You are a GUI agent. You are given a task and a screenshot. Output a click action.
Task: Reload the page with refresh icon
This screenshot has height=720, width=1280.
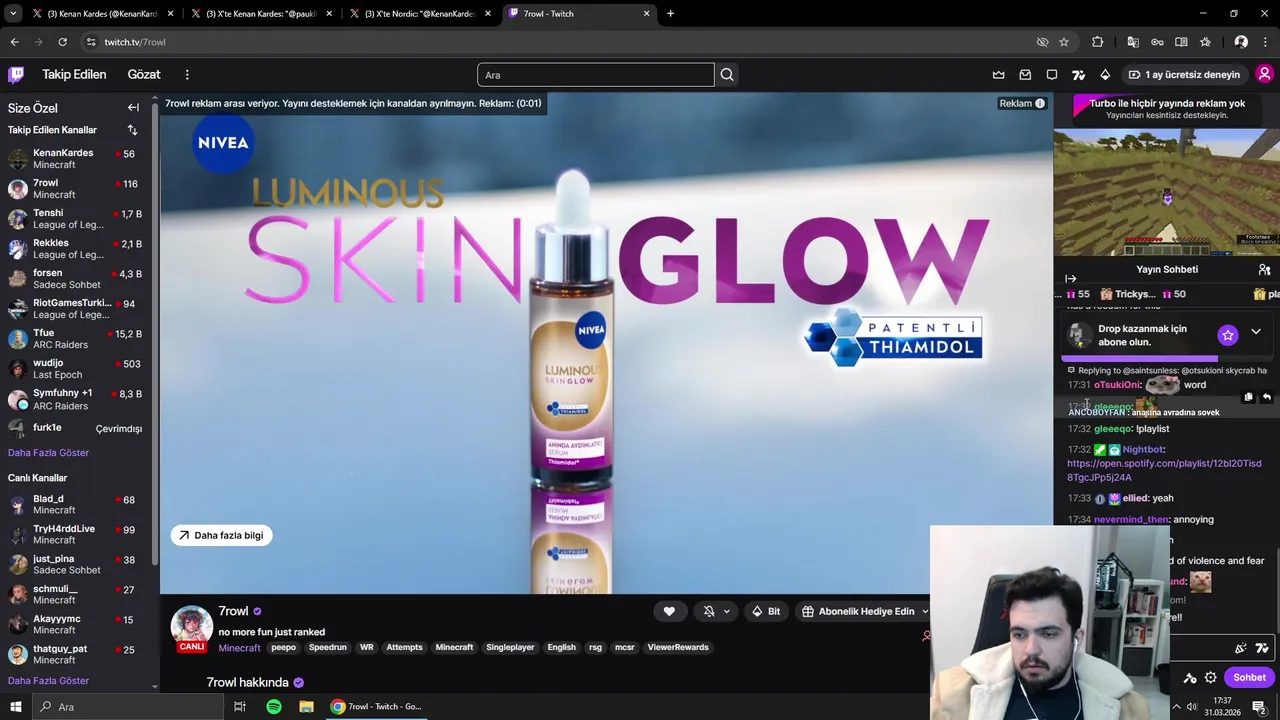pos(62,42)
